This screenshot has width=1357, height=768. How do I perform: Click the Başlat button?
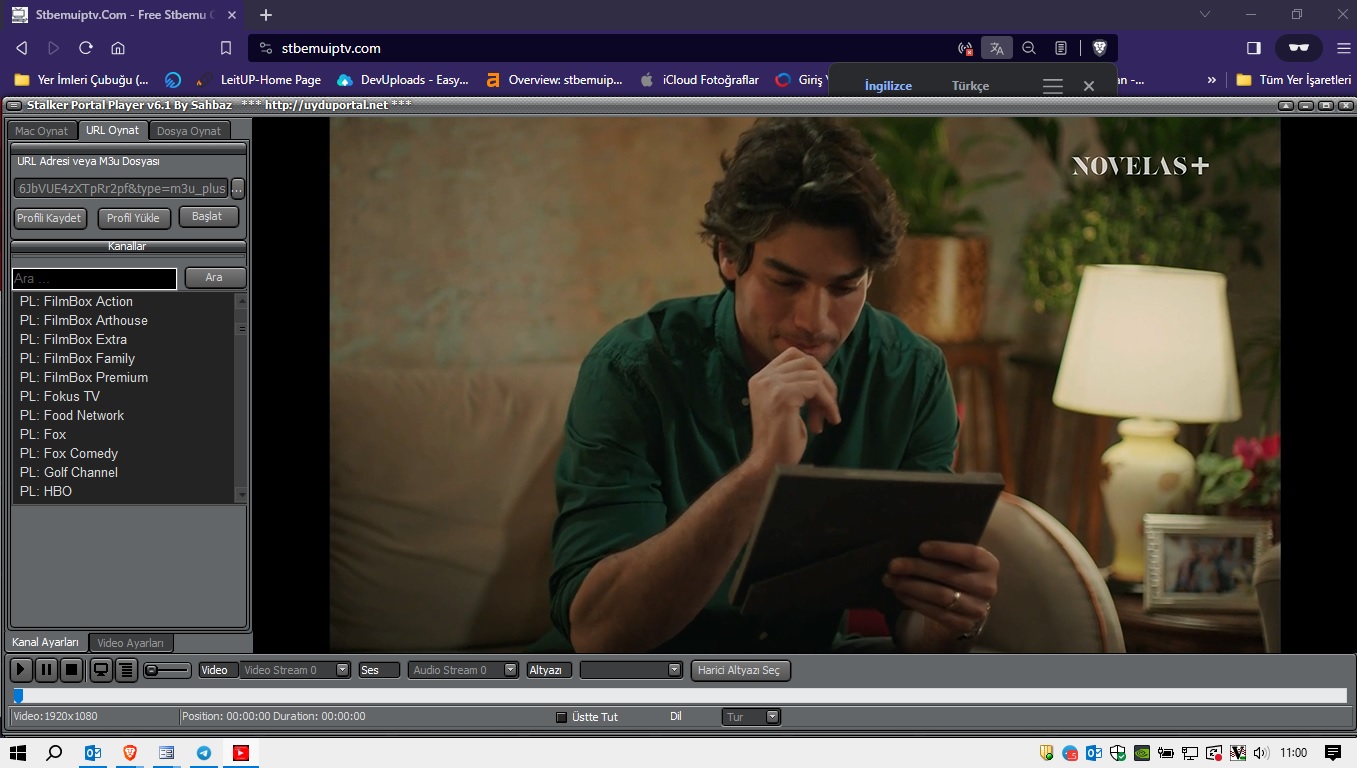pyautogui.click(x=208, y=217)
